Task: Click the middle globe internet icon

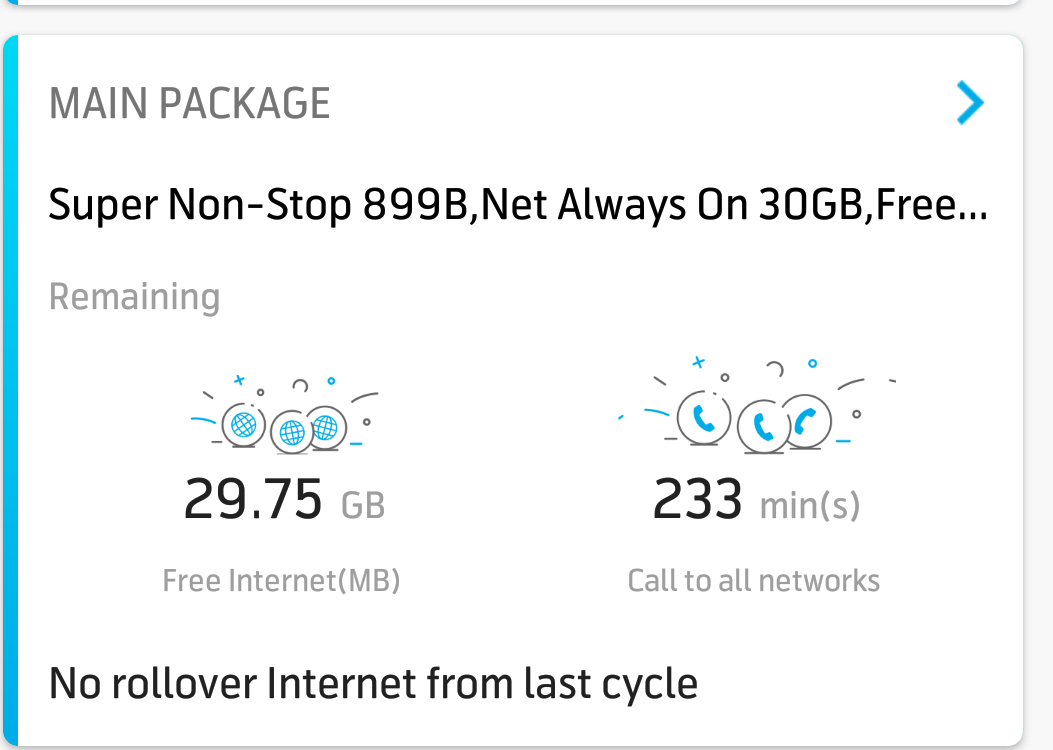Action: point(291,432)
